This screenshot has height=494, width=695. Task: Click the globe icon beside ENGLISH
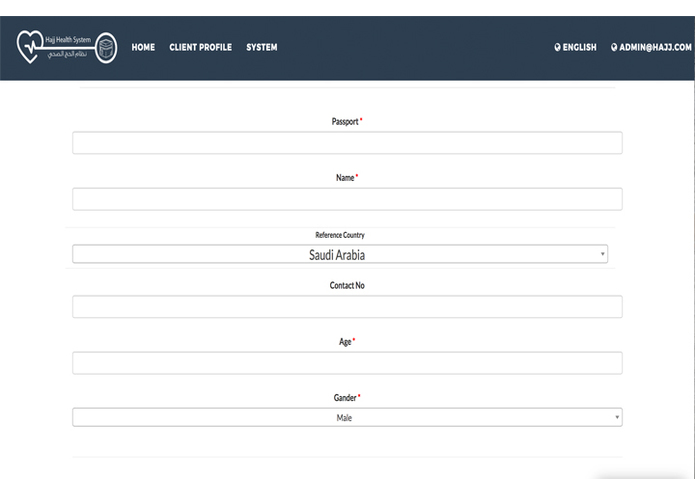point(557,47)
